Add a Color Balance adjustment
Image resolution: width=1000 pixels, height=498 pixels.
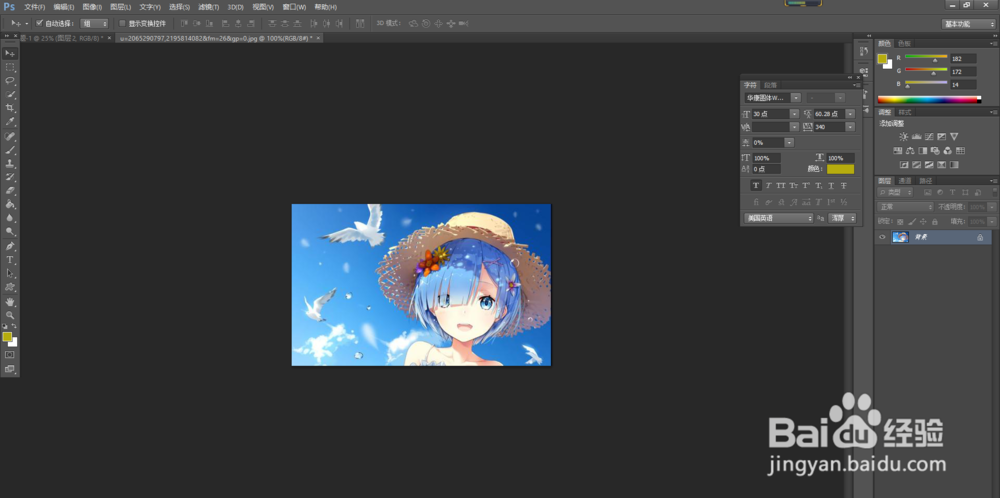click(x=910, y=151)
